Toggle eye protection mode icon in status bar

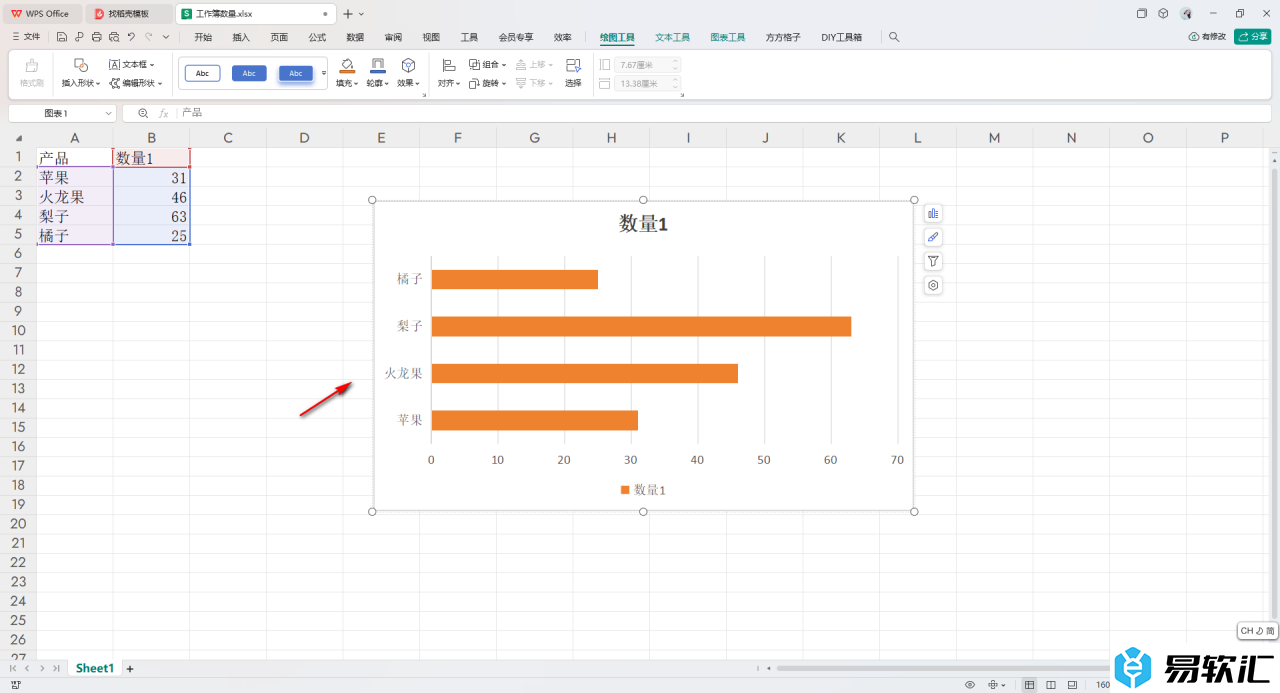[970, 685]
